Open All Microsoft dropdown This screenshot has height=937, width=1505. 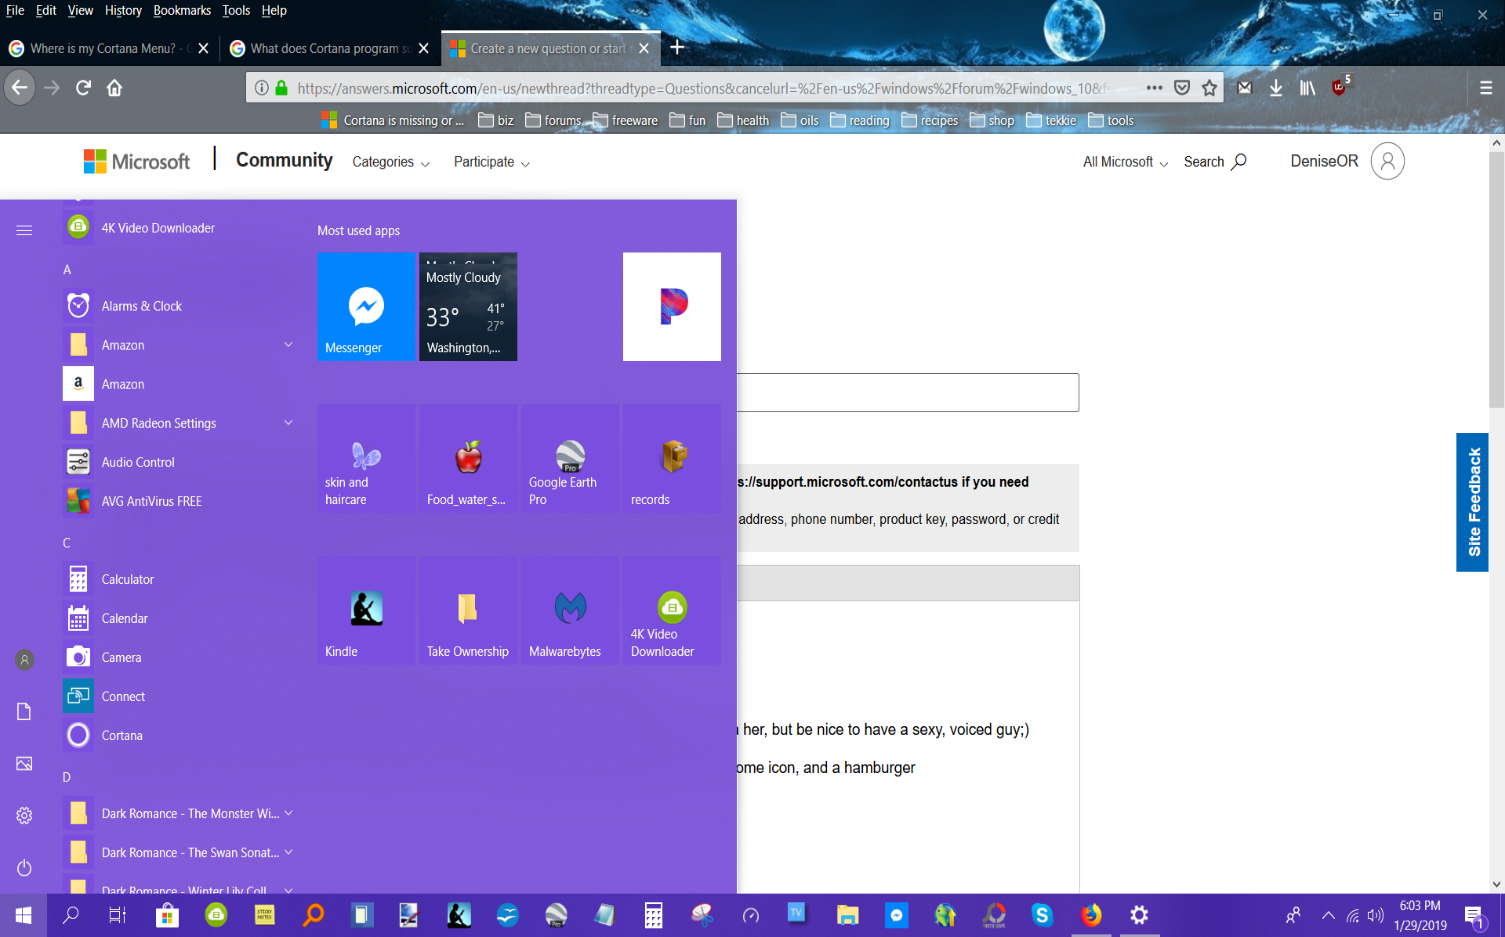(1126, 162)
